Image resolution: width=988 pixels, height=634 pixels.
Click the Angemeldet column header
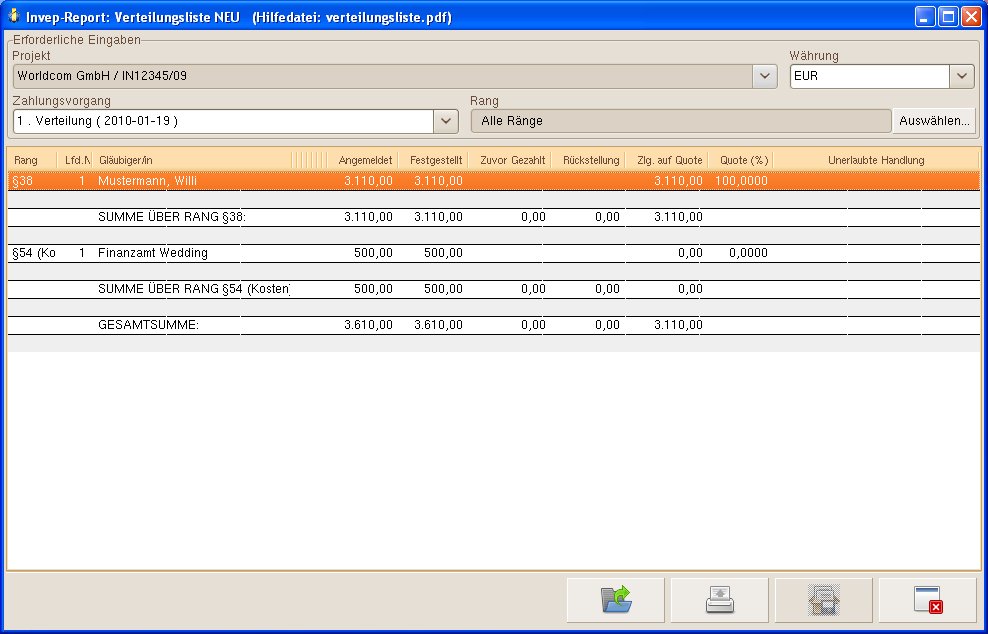[x=362, y=160]
